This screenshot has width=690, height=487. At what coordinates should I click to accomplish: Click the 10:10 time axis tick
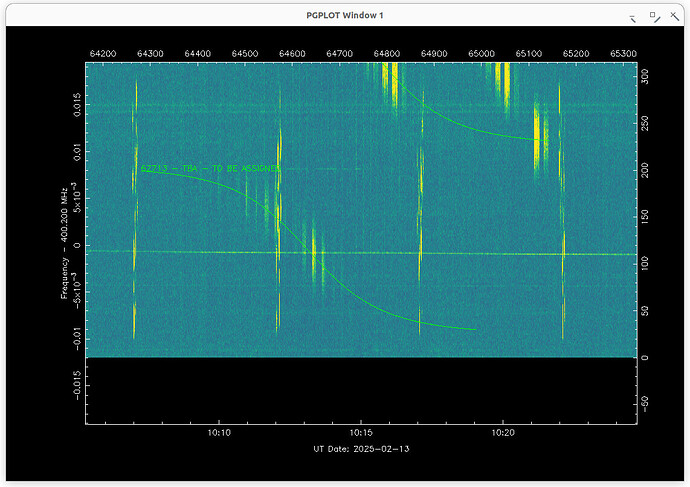click(219, 433)
